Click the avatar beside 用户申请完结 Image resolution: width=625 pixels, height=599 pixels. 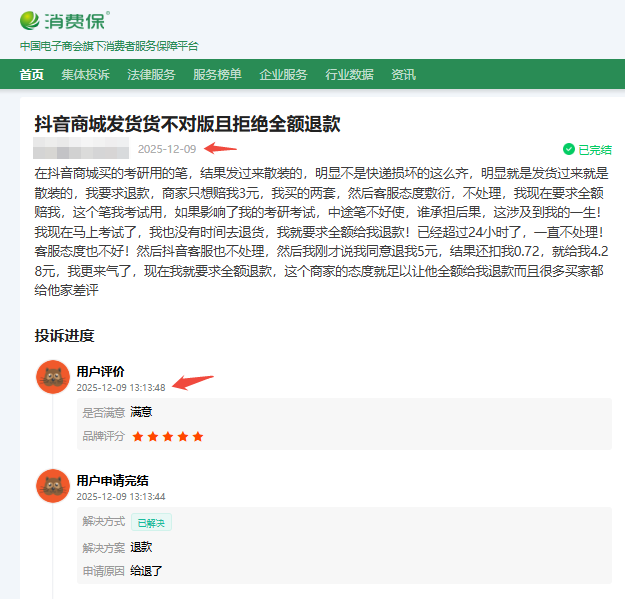[x=52, y=486]
